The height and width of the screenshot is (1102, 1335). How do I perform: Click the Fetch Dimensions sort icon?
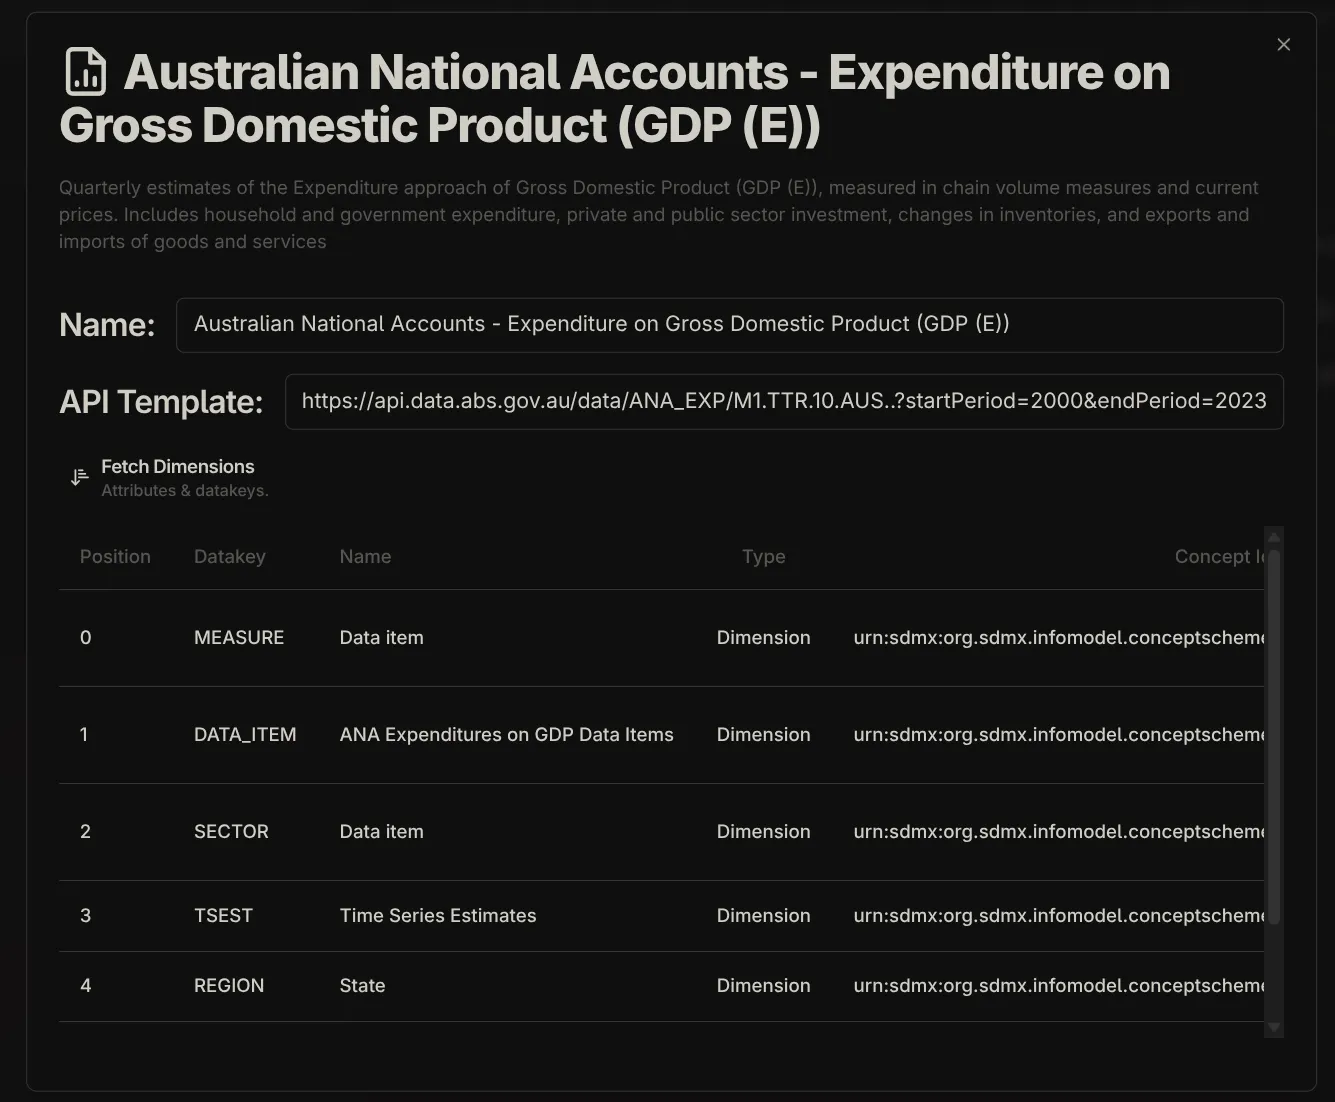pyautogui.click(x=79, y=476)
